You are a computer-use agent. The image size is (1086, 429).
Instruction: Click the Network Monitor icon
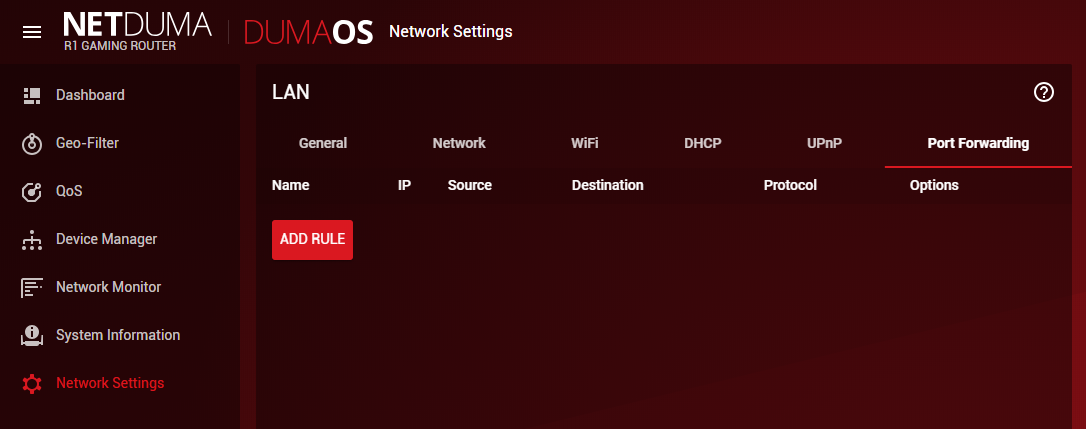tap(31, 288)
